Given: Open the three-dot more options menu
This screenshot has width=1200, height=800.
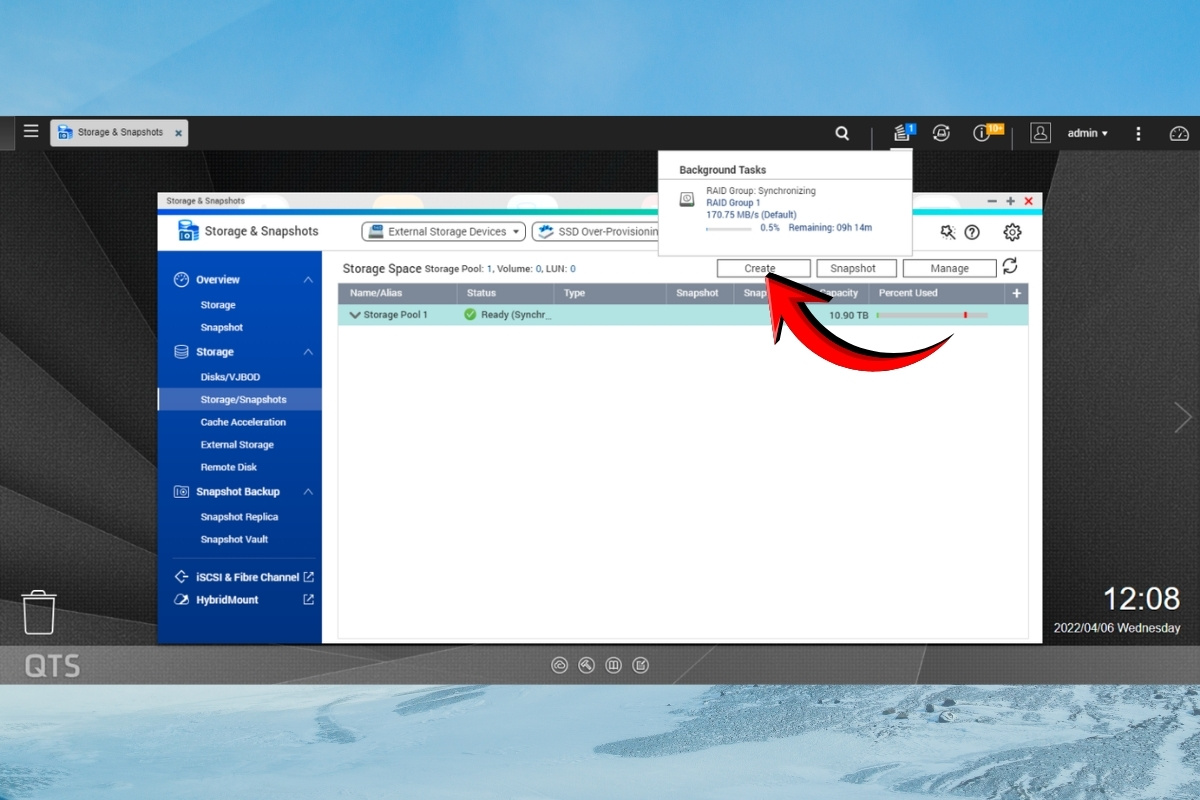Looking at the screenshot, I should (1138, 133).
